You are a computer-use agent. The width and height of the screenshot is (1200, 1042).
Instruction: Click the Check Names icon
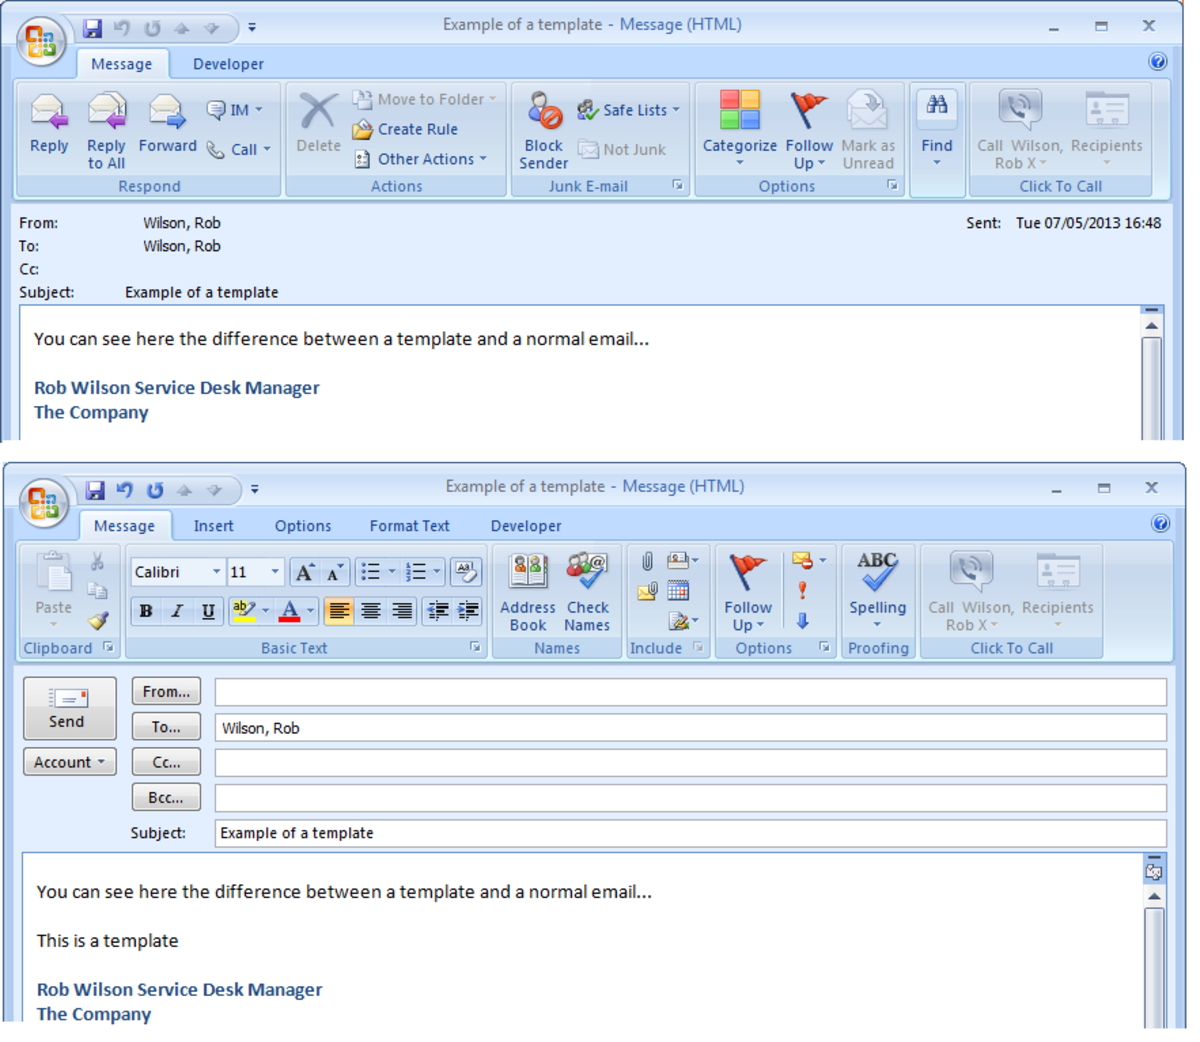click(587, 592)
